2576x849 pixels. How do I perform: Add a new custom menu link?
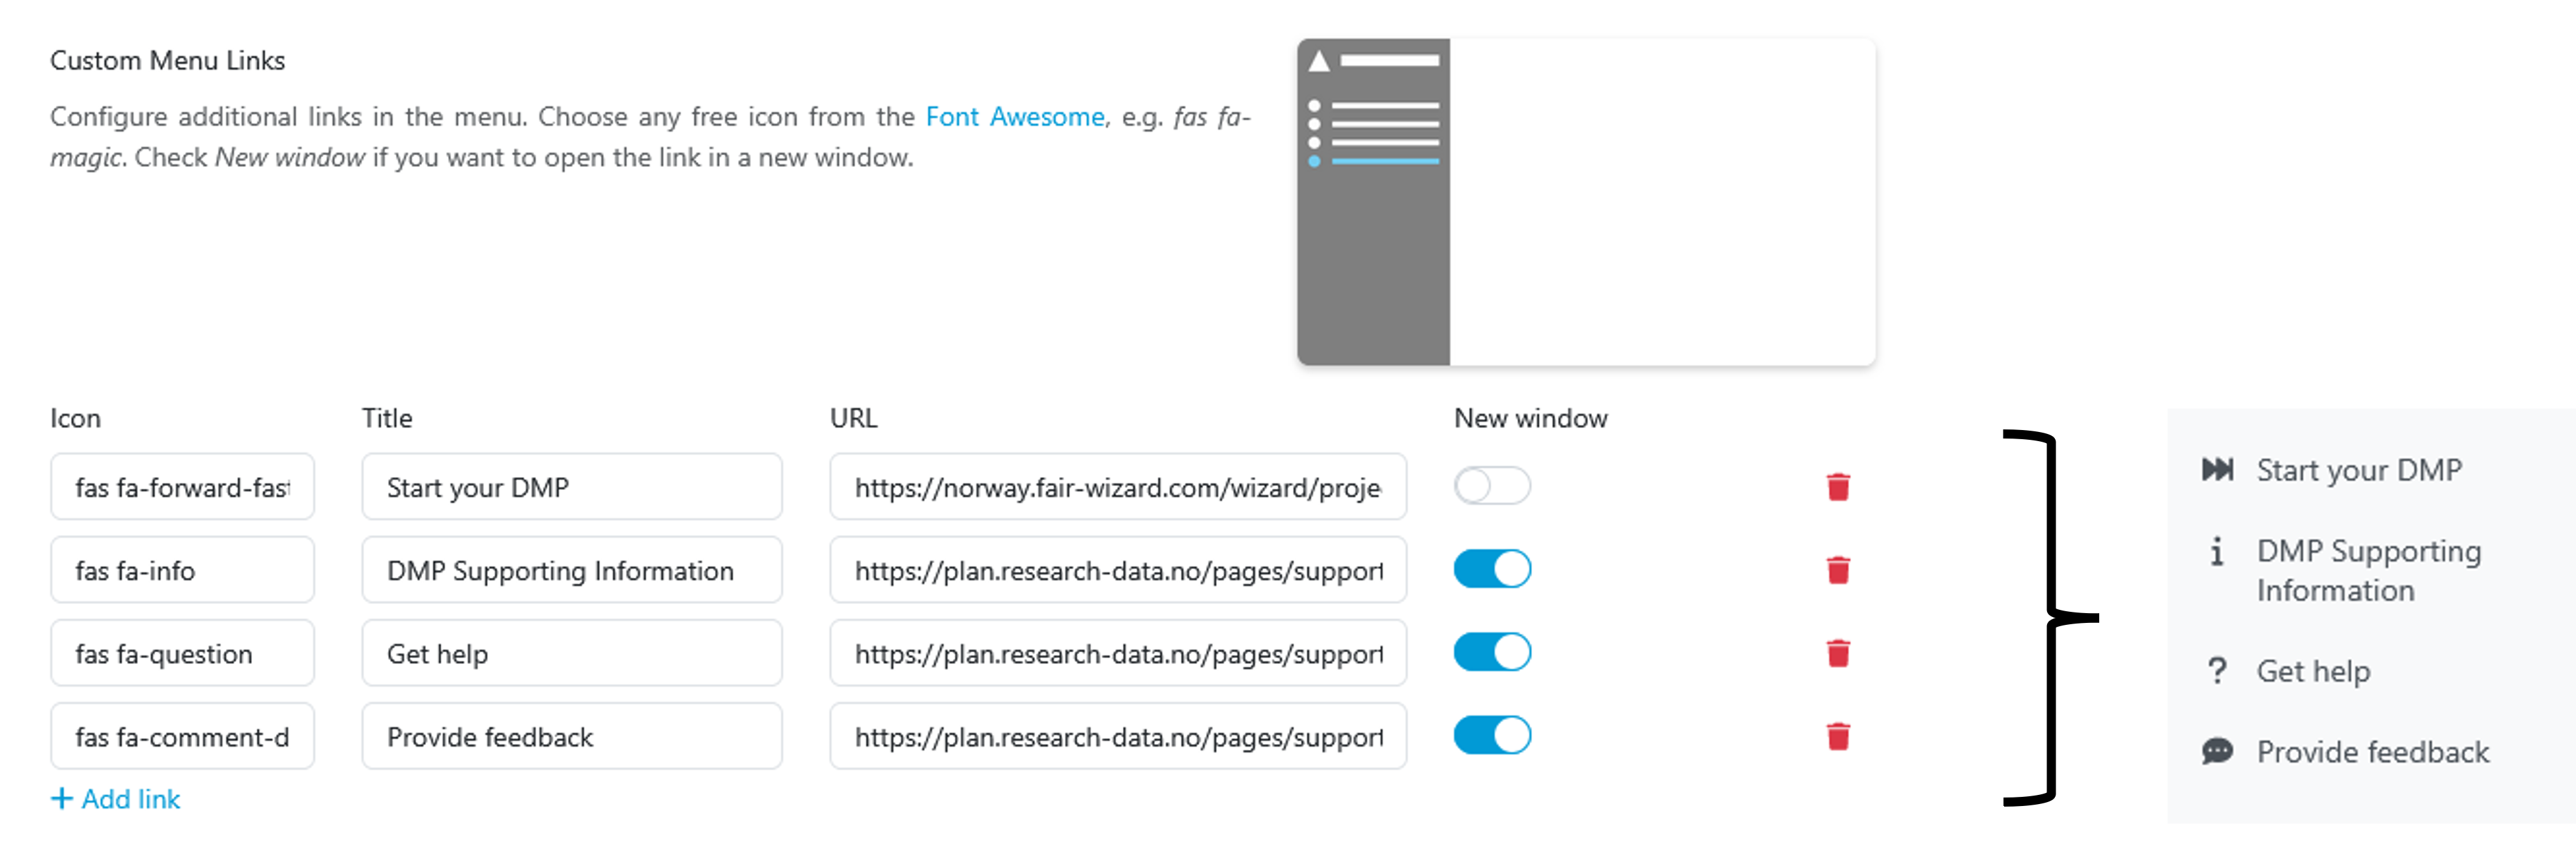[x=116, y=799]
